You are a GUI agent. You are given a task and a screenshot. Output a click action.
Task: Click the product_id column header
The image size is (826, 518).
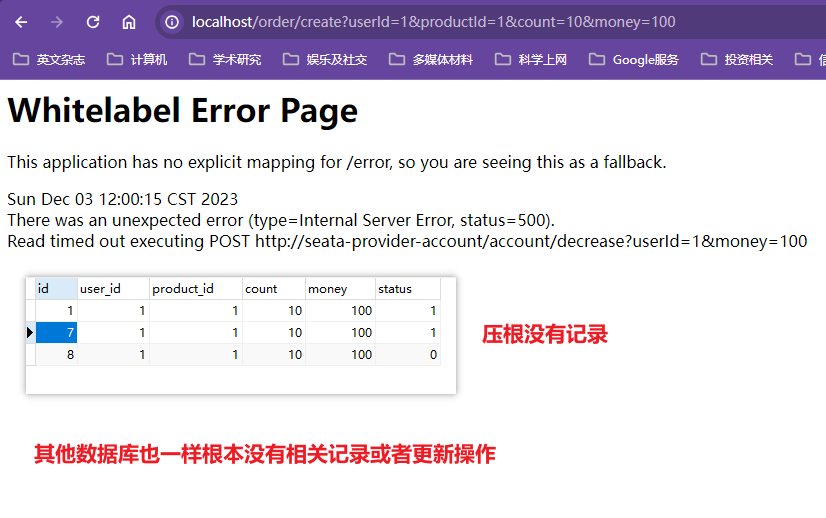click(195, 289)
